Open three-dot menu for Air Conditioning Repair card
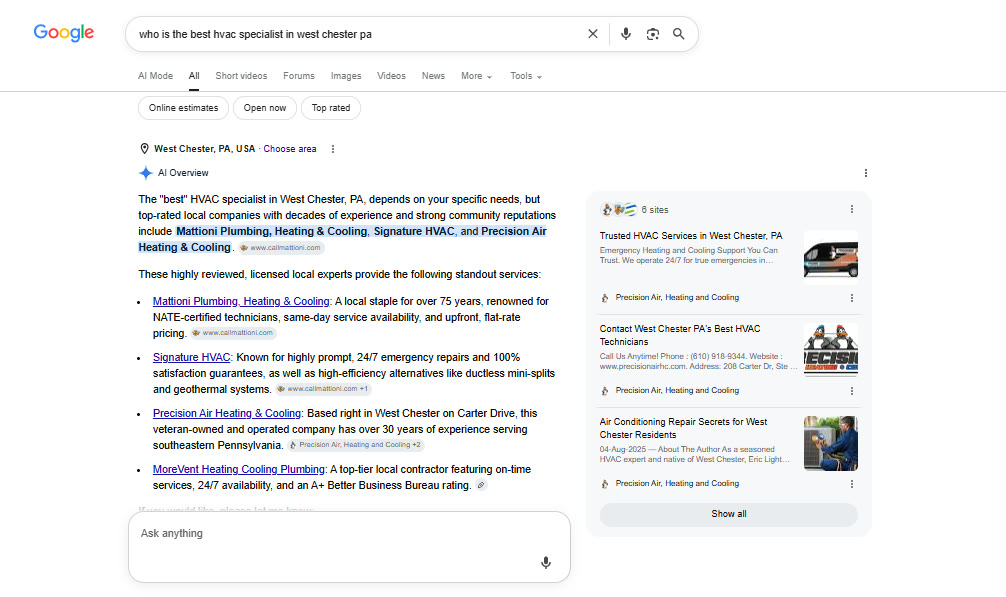Viewport: 1006px width, 597px height. click(x=851, y=484)
